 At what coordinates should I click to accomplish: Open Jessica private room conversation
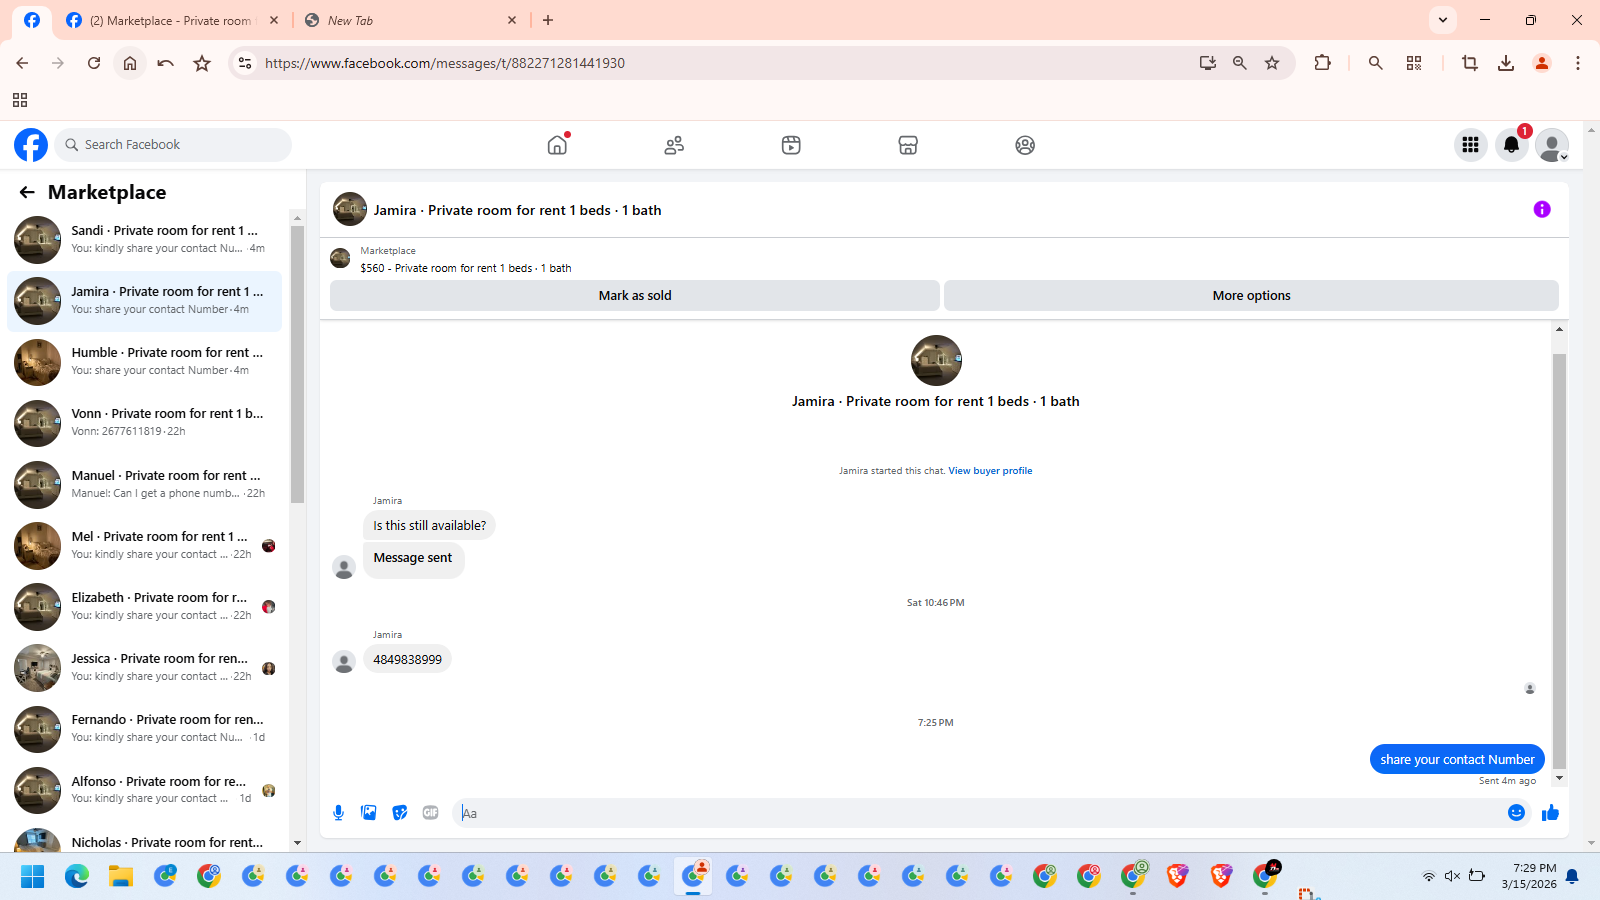(x=145, y=668)
